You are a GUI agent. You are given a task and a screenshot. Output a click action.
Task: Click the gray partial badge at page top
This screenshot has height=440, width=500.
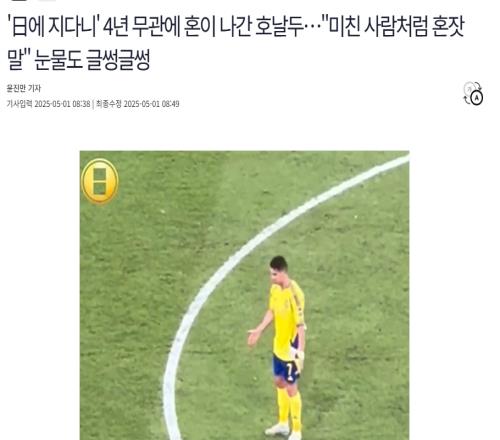tap(49, 1)
